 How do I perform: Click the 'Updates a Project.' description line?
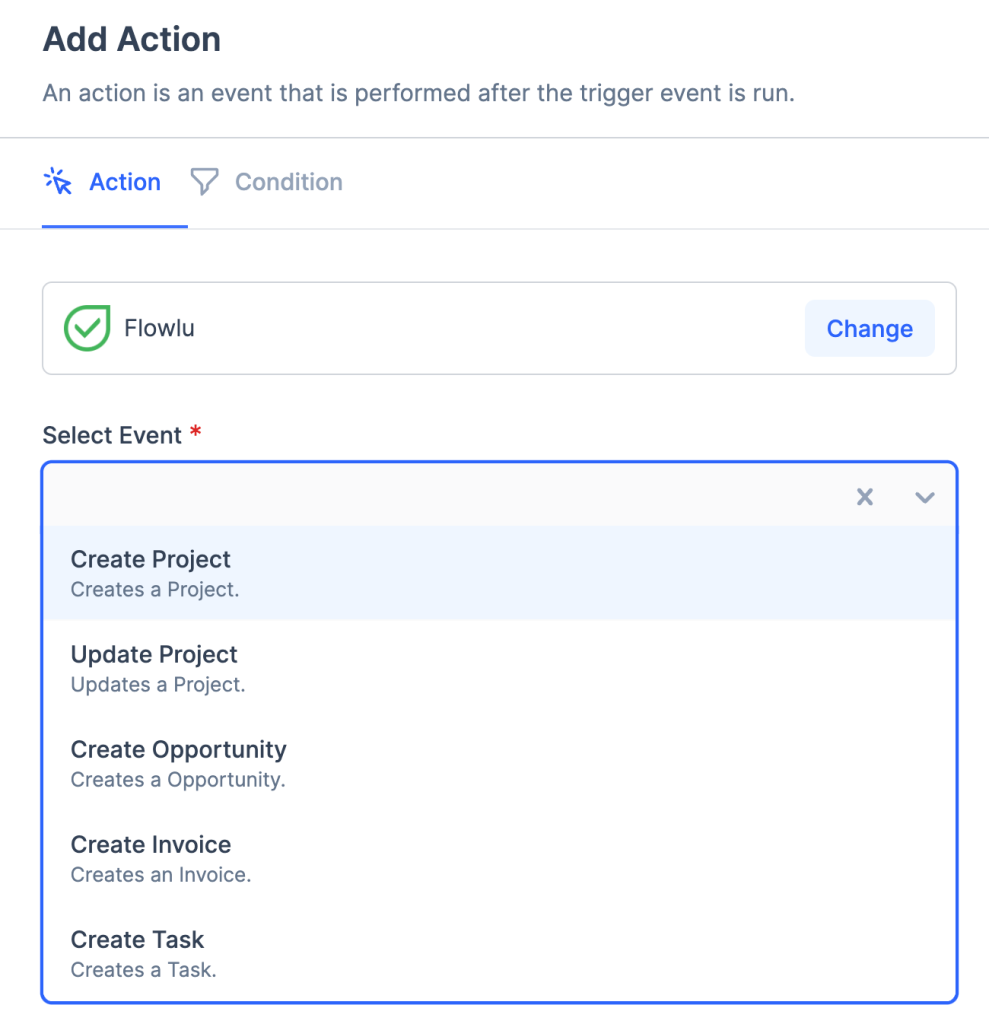pyautogui.click(x=158, y=685)
